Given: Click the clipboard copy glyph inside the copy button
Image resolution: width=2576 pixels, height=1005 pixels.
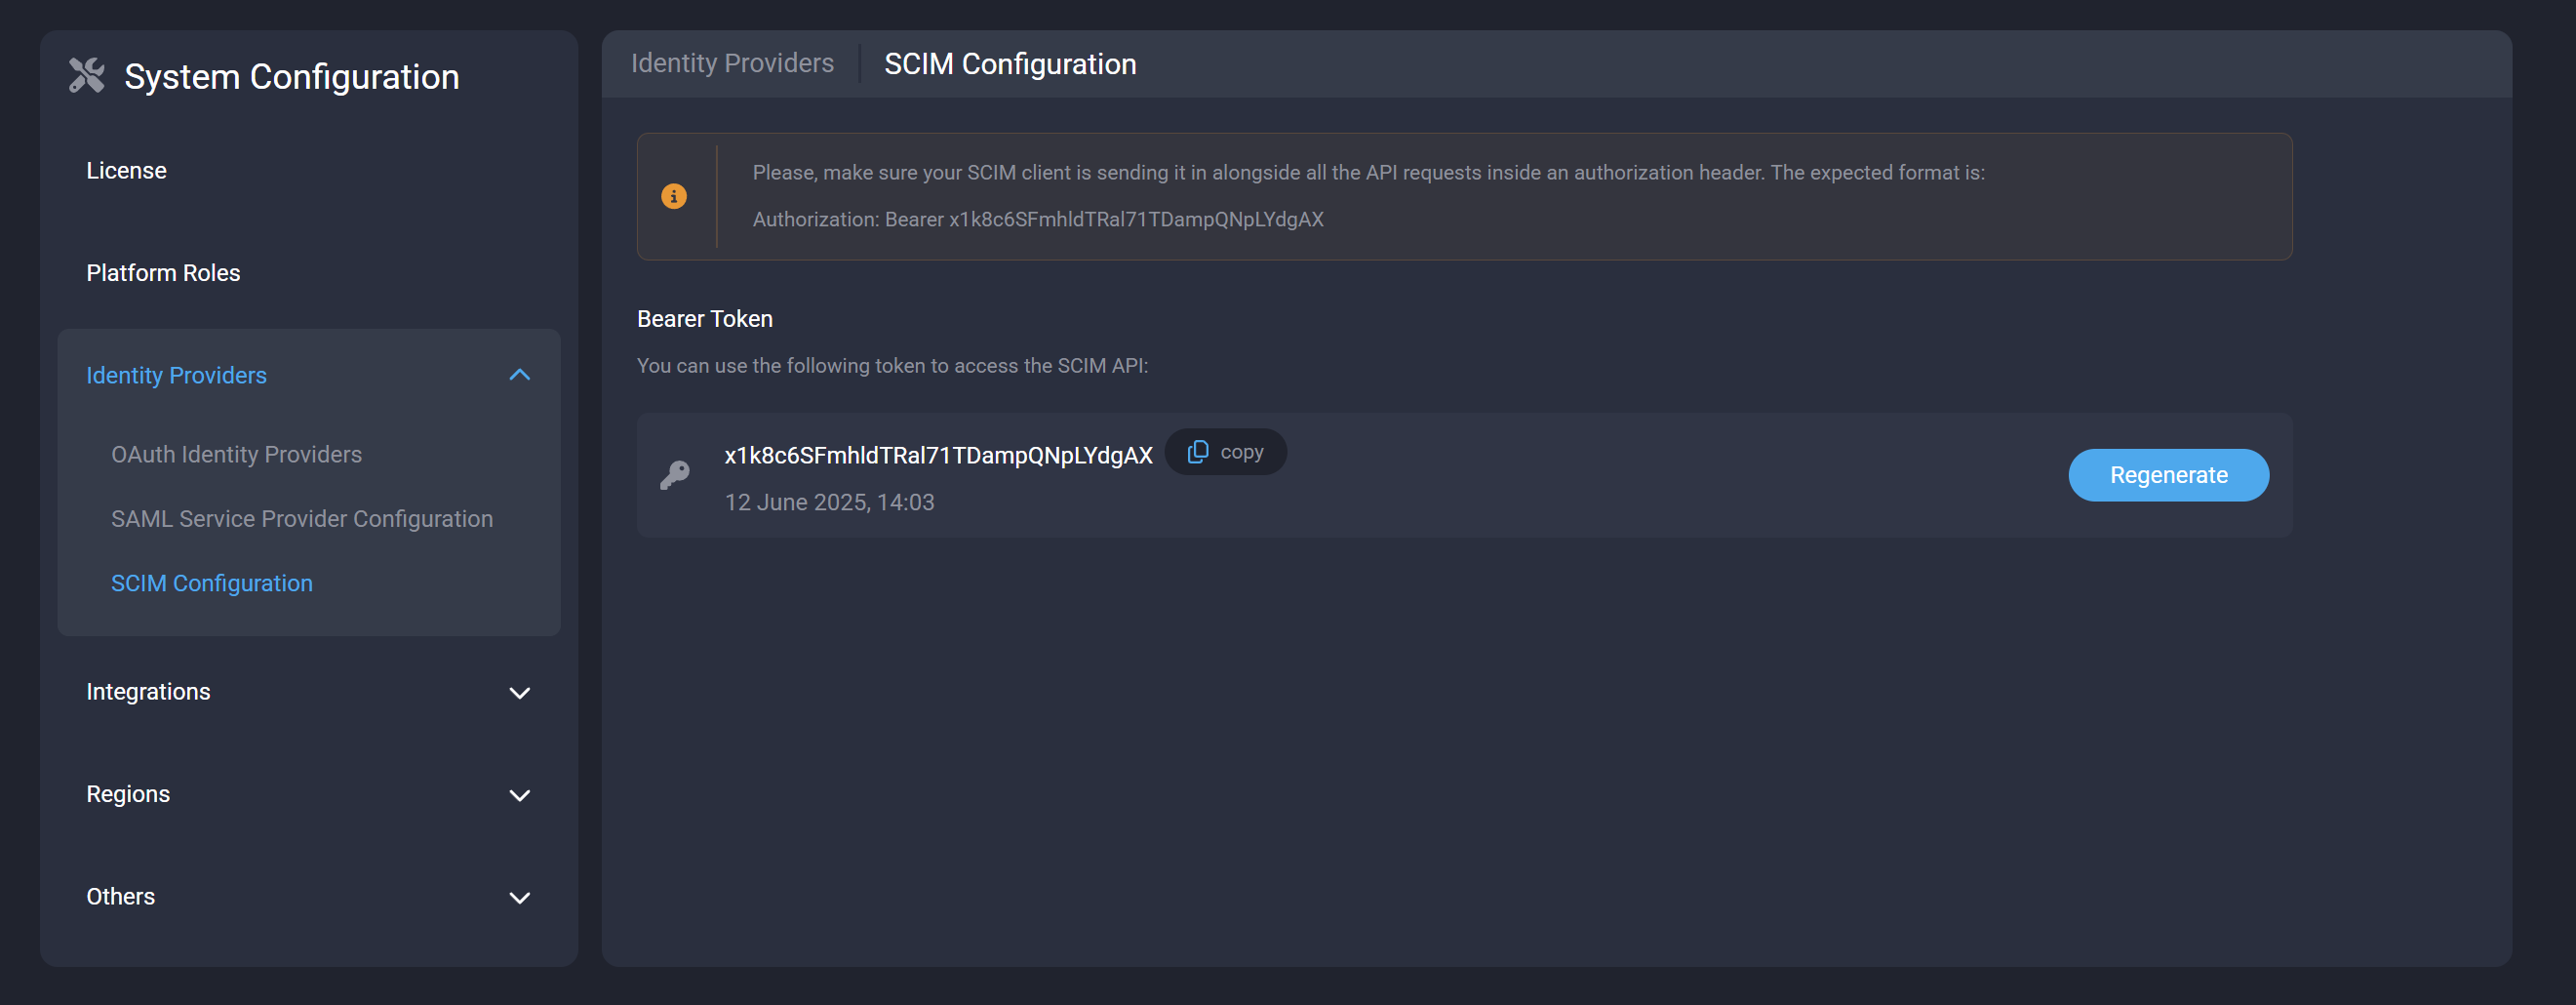Looking at the screenshot, I should [1198, 451].
